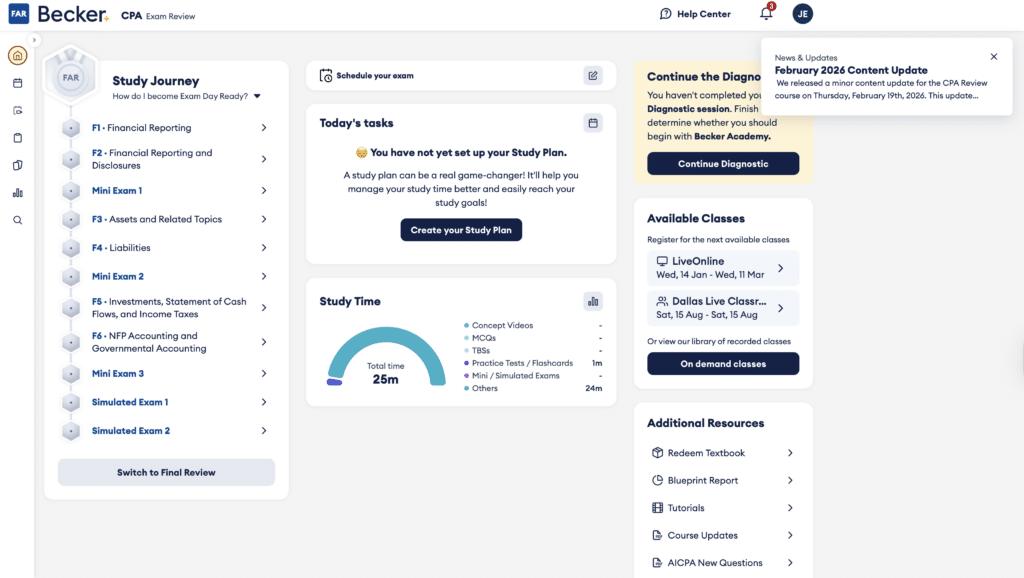Click the calendar icon on Today's tasks panel
Viewport: 1024px width, 578px height.
click(593, 122)
